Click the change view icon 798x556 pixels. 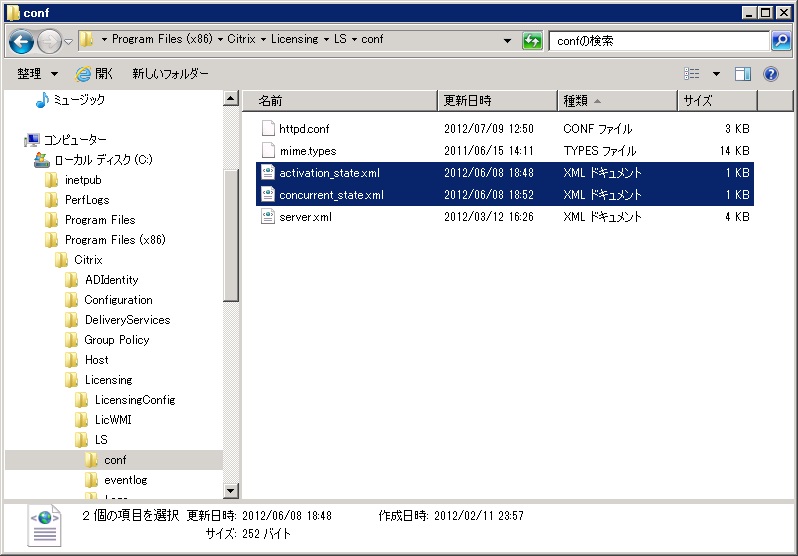[x=692, y=74]
